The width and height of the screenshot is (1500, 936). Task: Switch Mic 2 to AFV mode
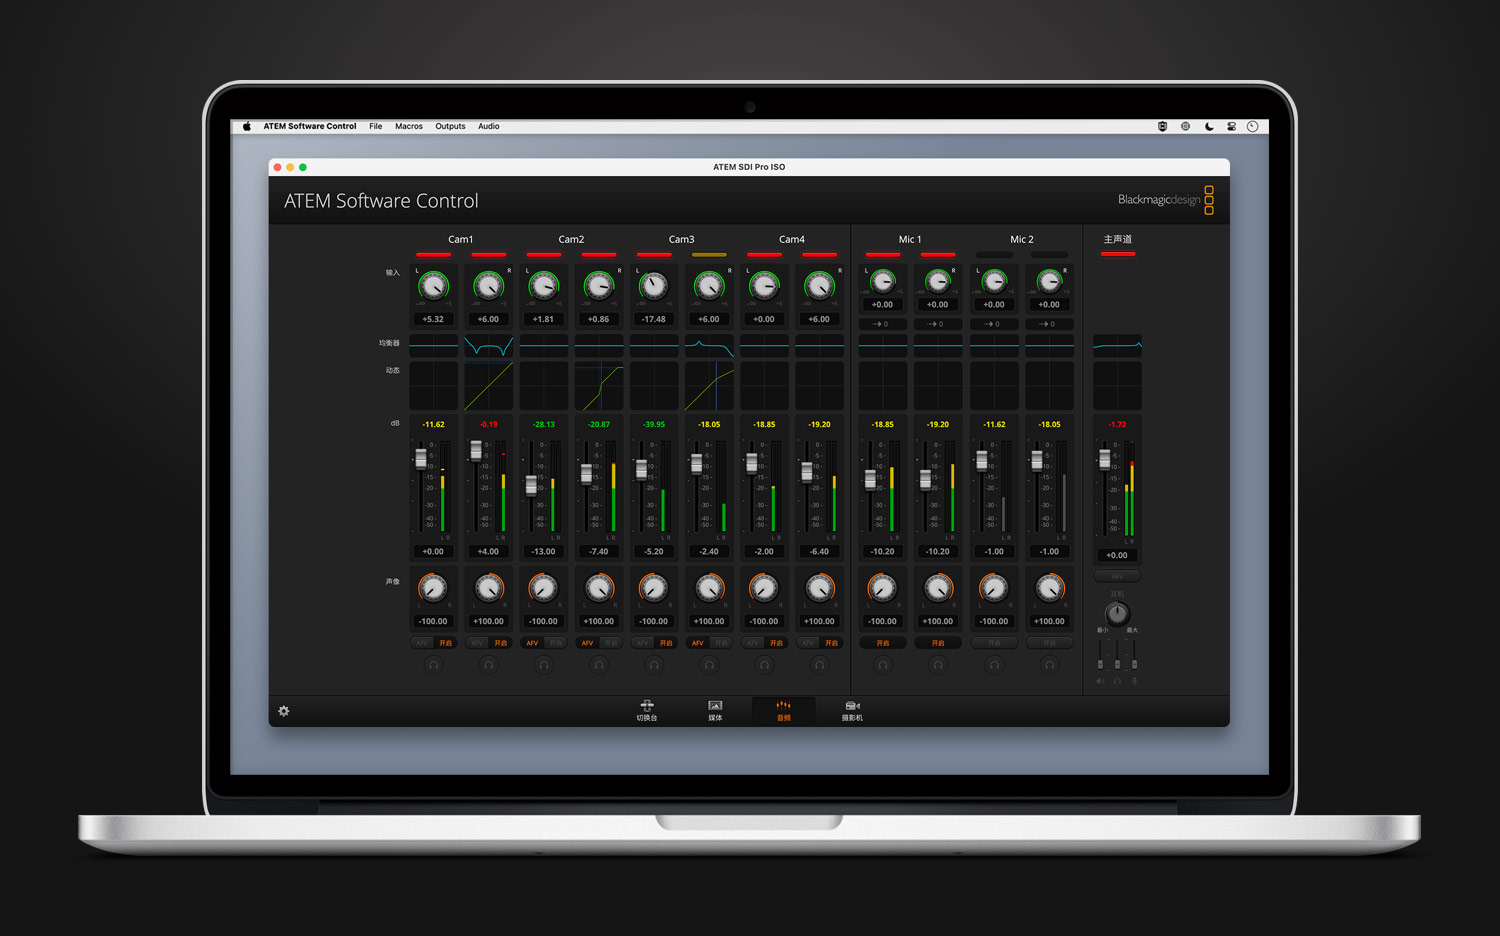pos(995,643)
